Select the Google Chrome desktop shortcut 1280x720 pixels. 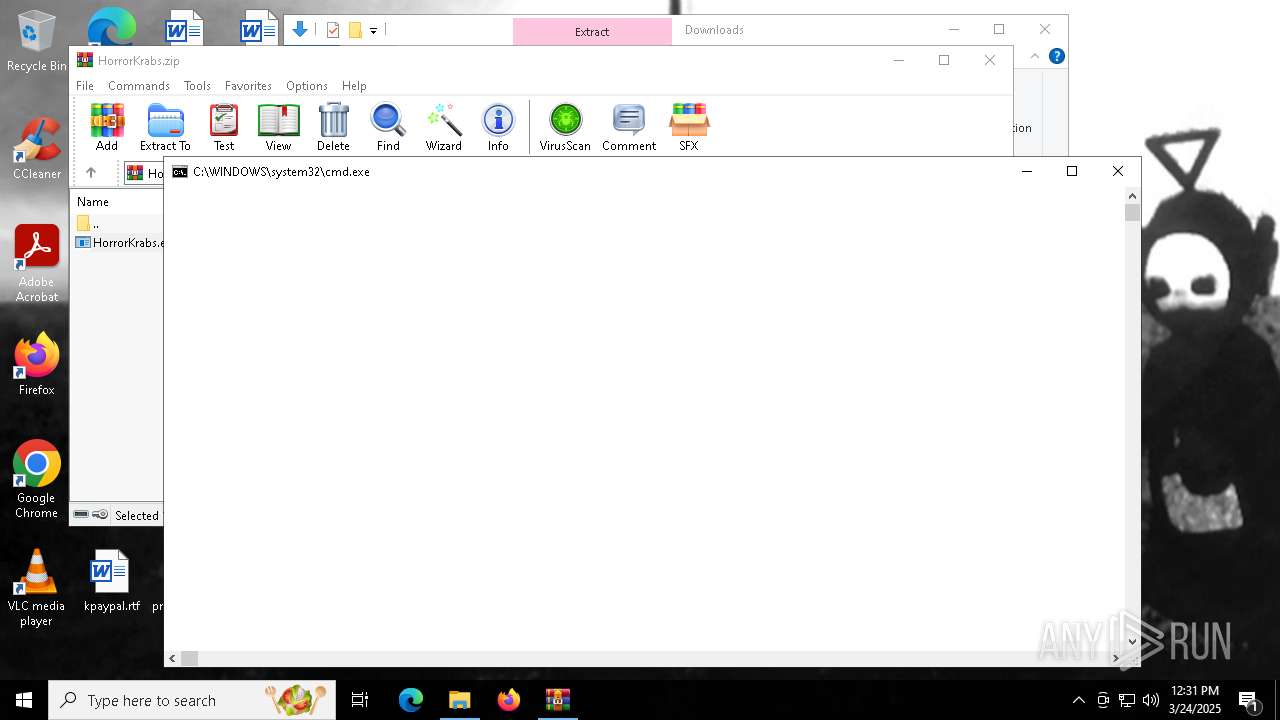pyautogui.click(x=37, y=480)
